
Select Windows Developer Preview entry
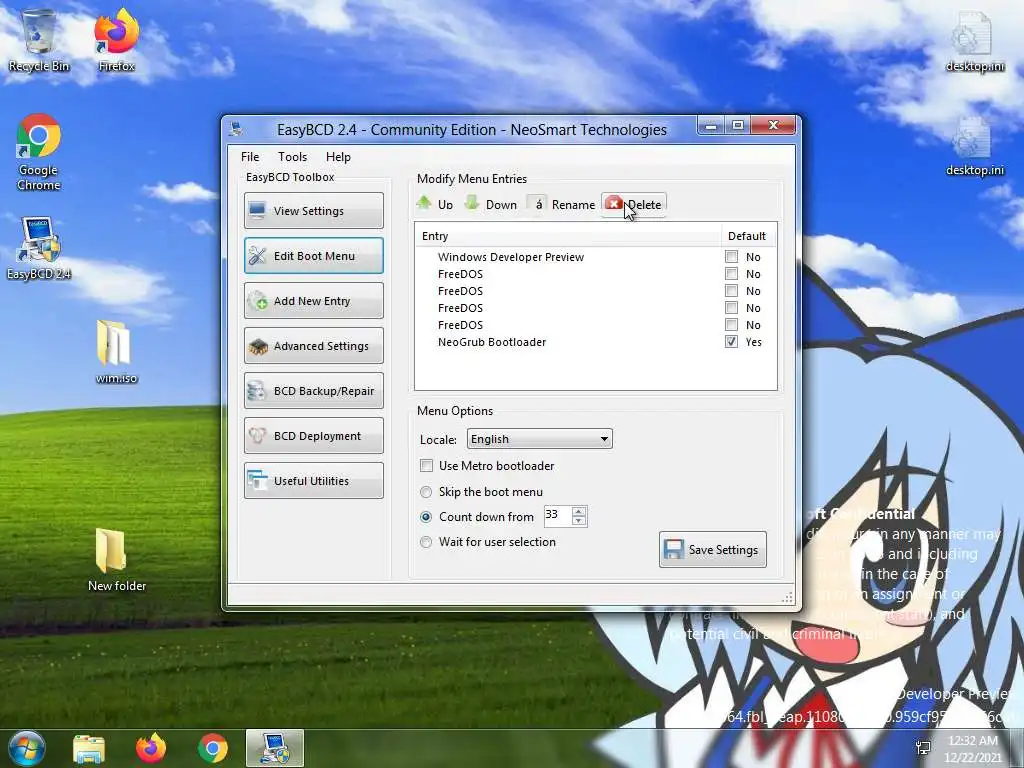[x=511, y=257]
